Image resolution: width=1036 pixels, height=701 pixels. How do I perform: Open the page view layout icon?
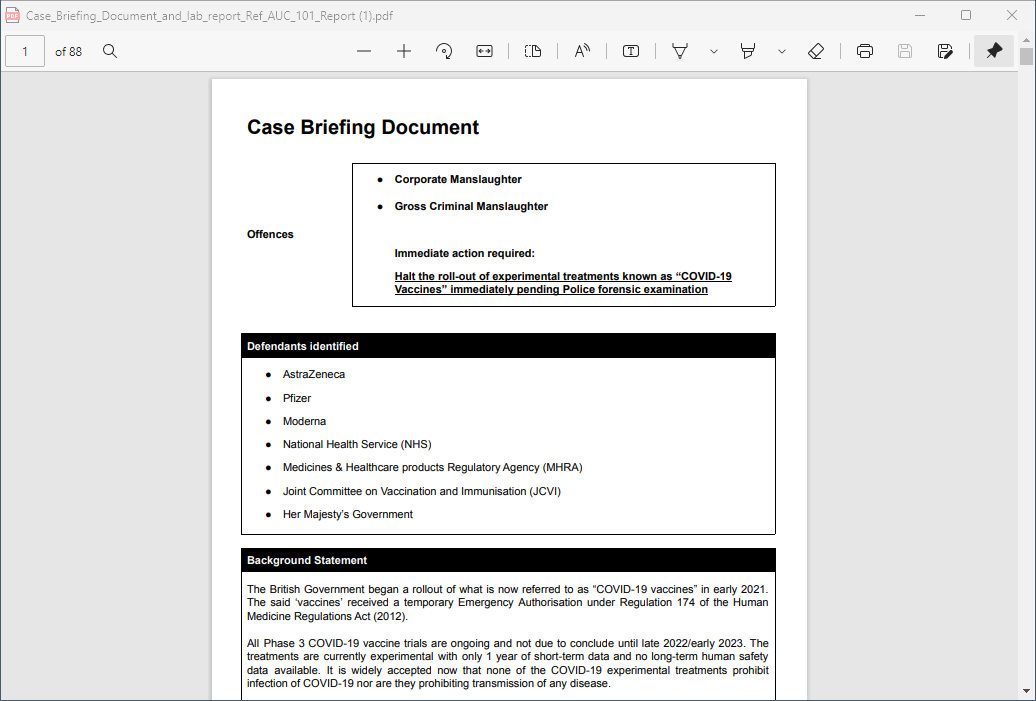tap(533, 52)
